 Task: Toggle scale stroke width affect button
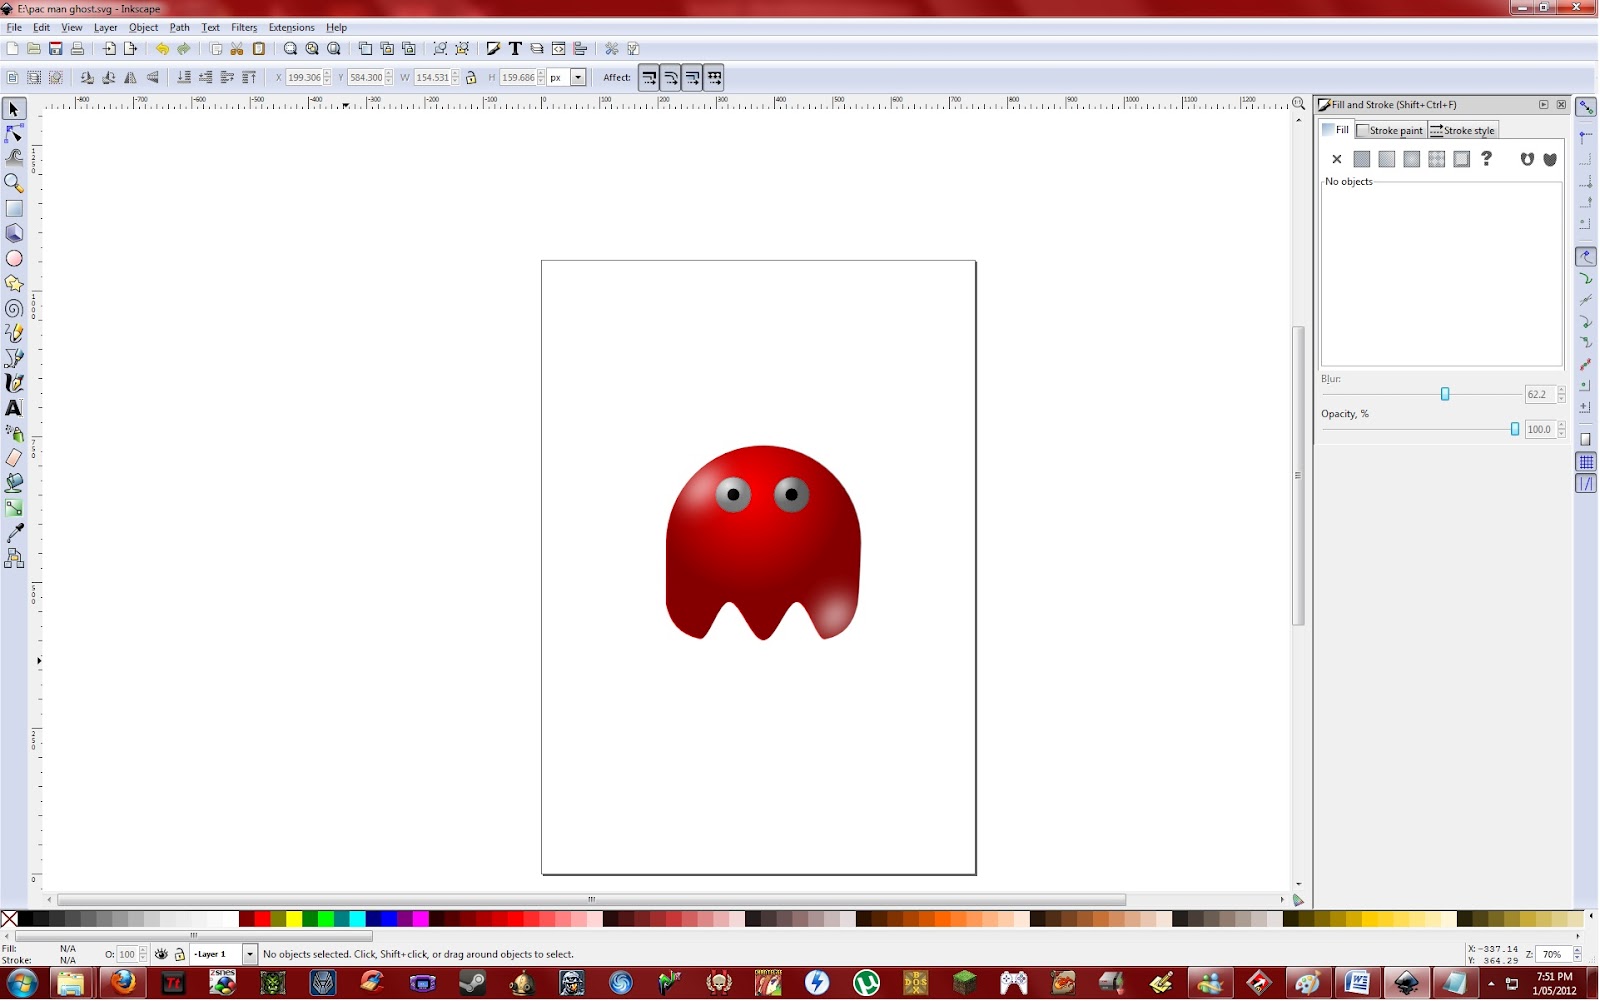tap(649, 77)
